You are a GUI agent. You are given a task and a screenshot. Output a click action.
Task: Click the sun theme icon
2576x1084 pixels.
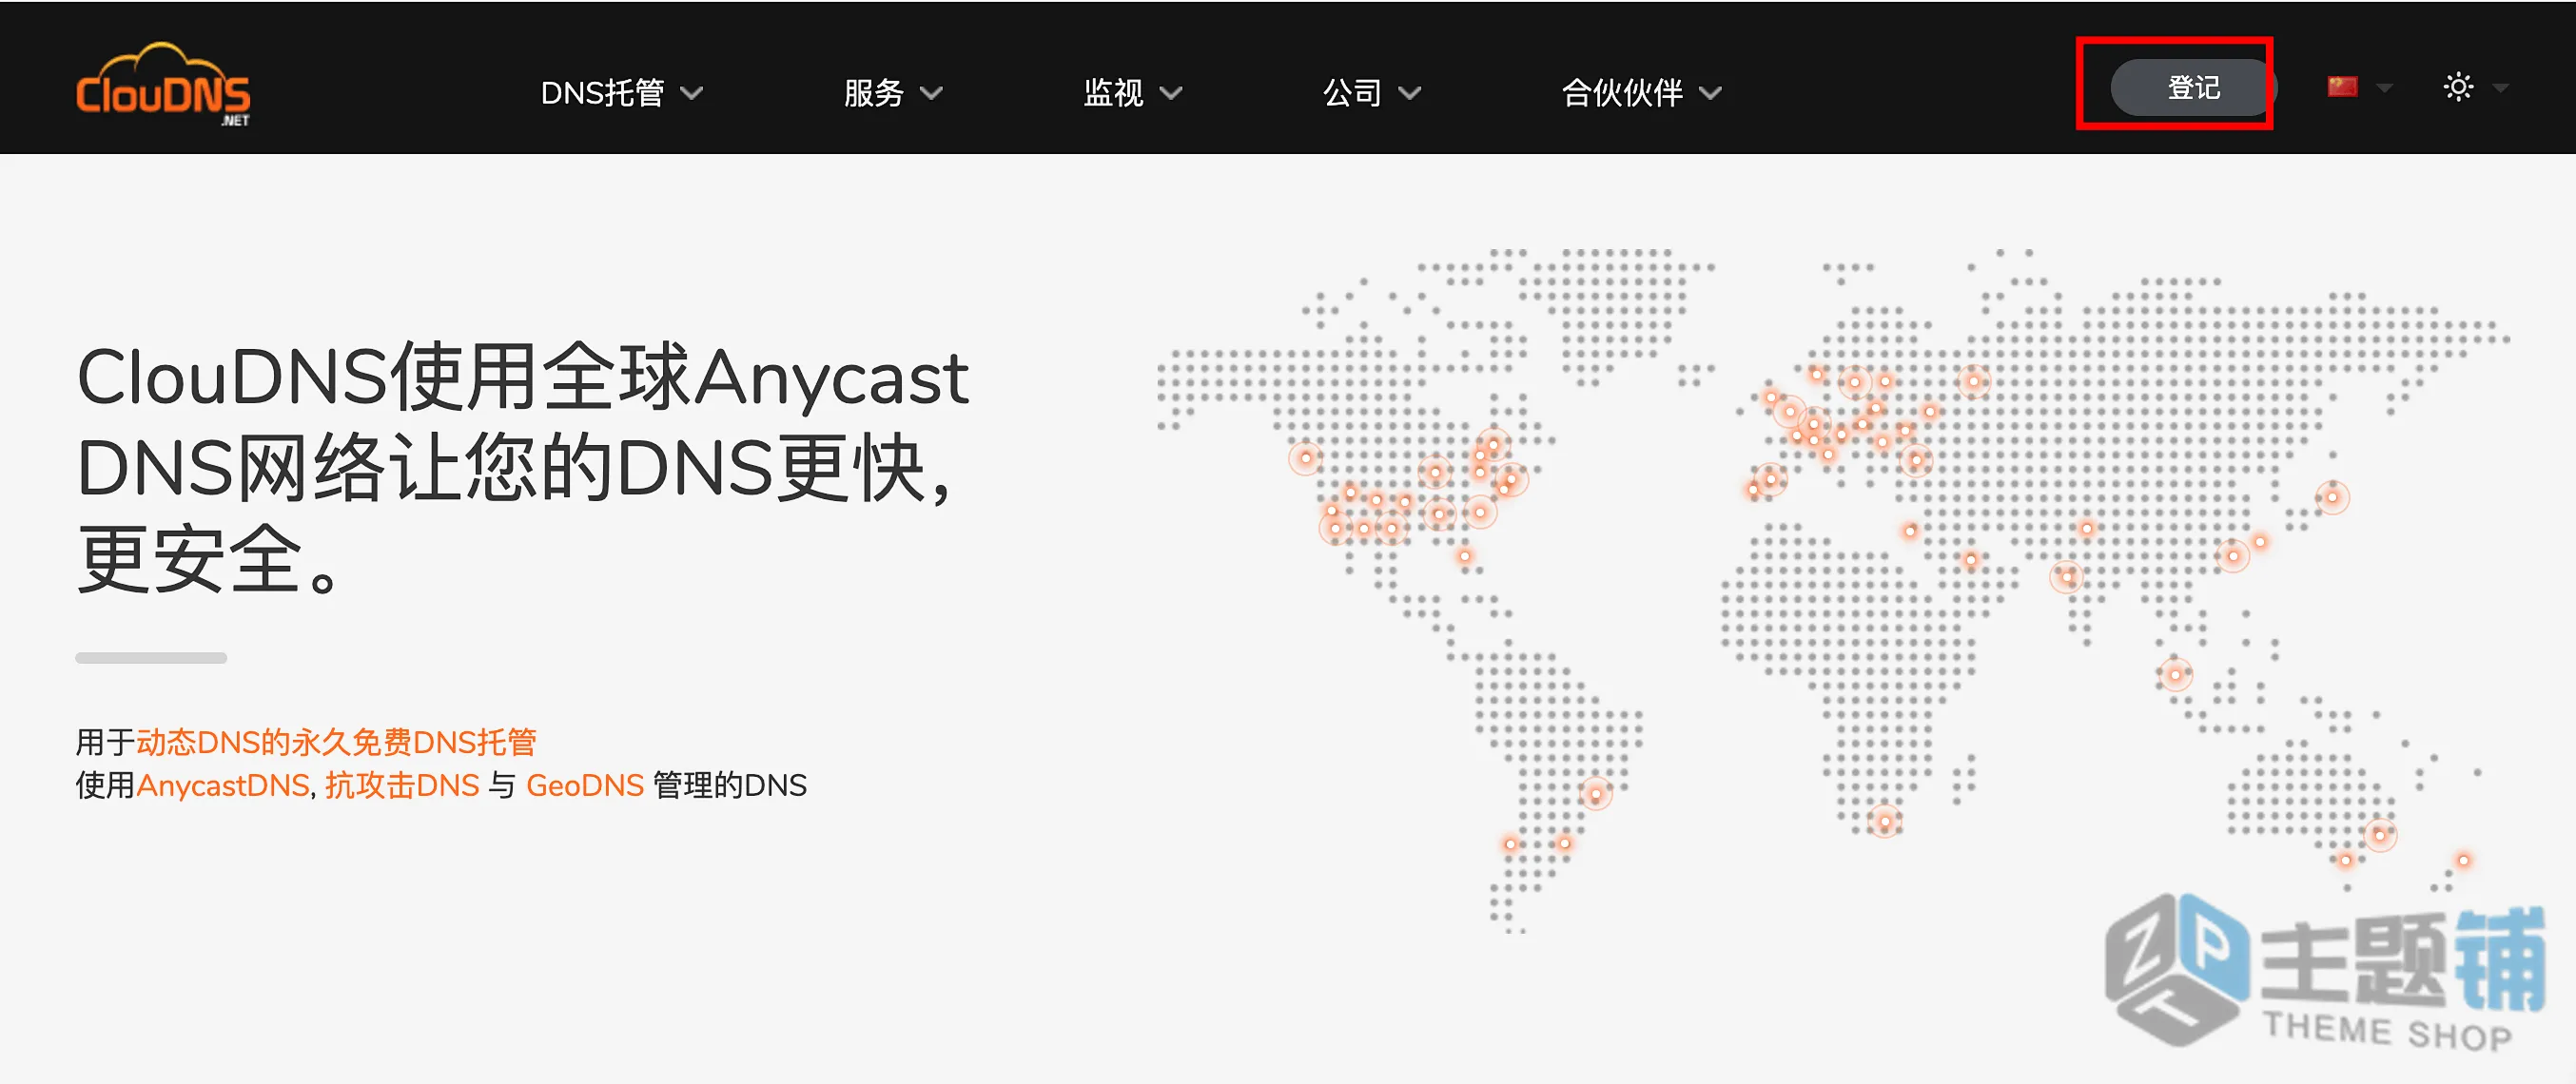click(2458, 87)
